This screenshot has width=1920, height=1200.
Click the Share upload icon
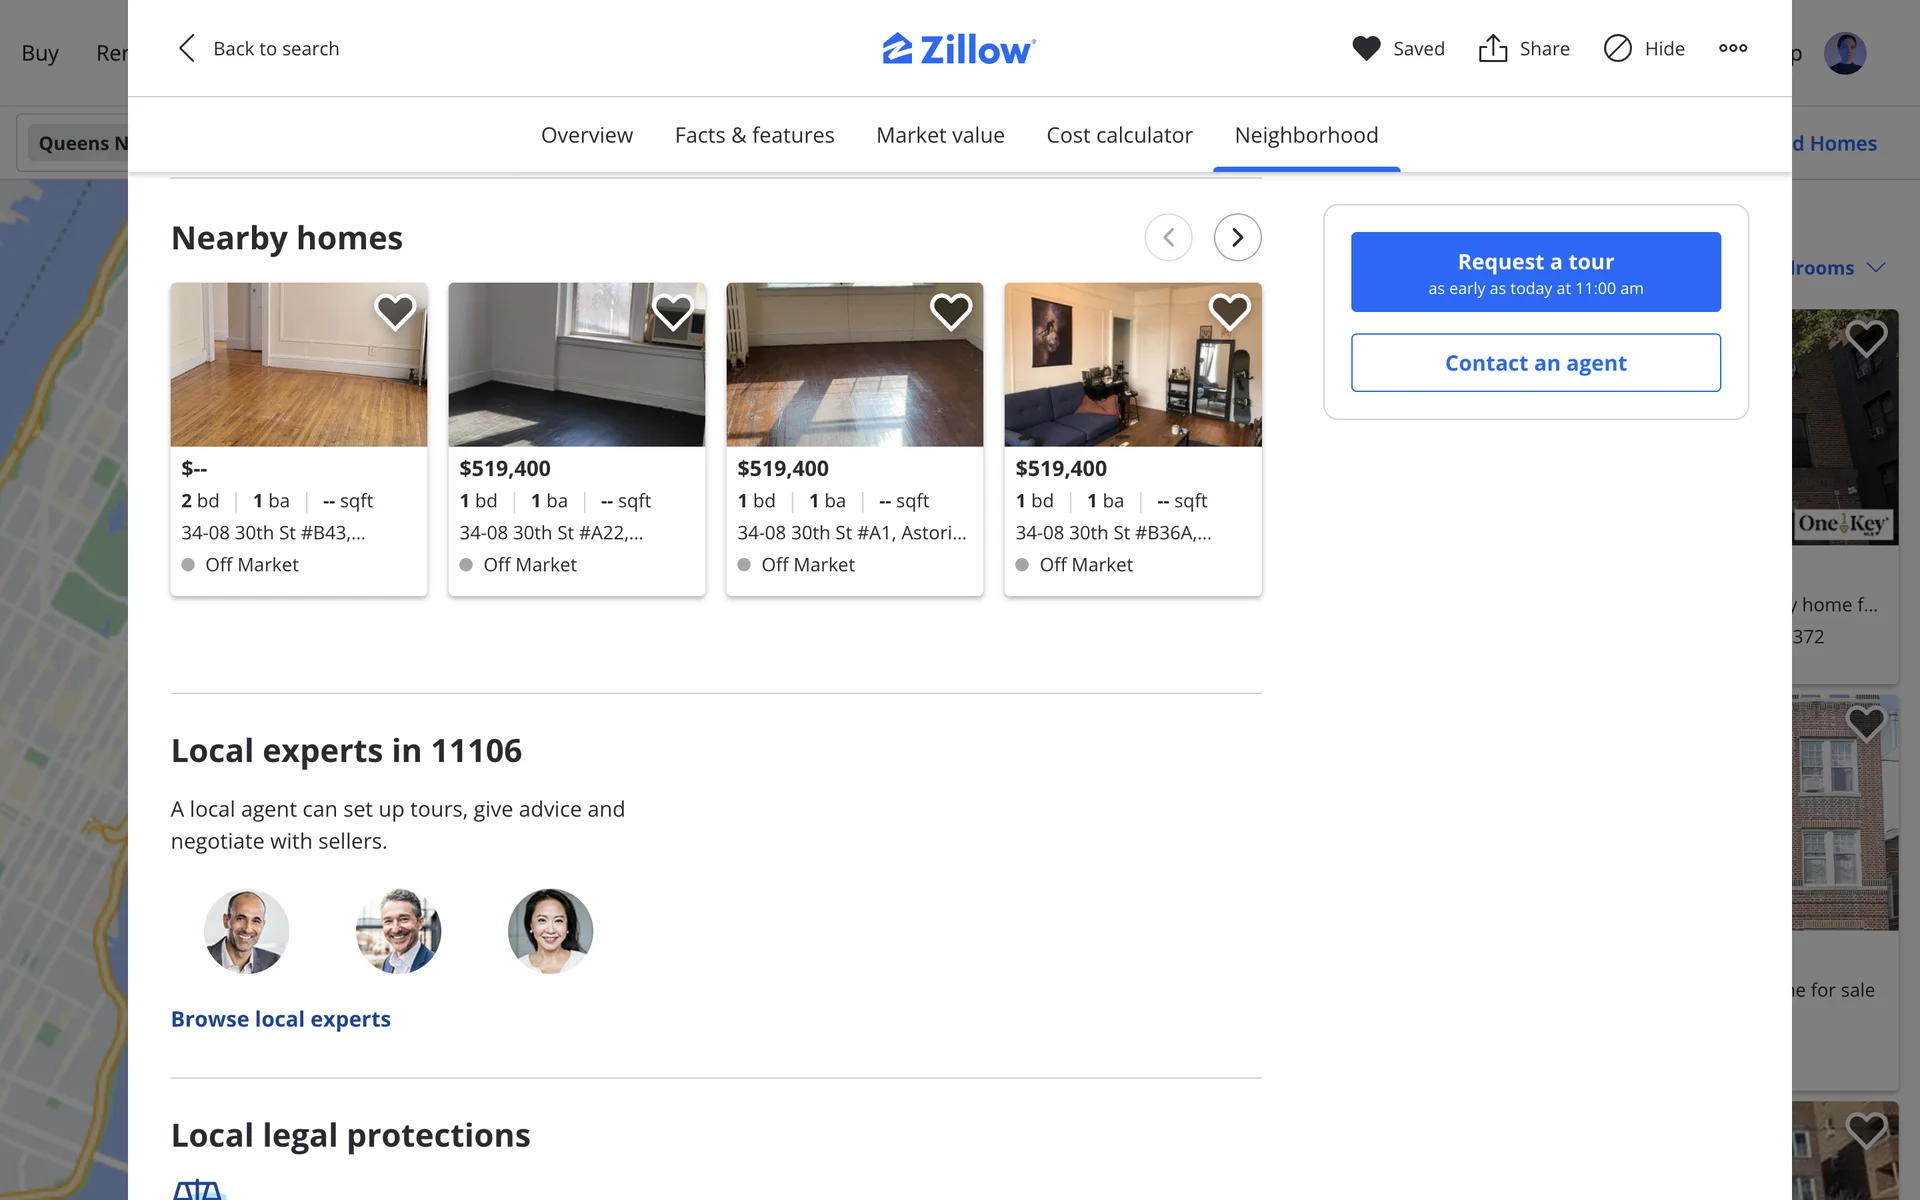tap(1492, 48)
